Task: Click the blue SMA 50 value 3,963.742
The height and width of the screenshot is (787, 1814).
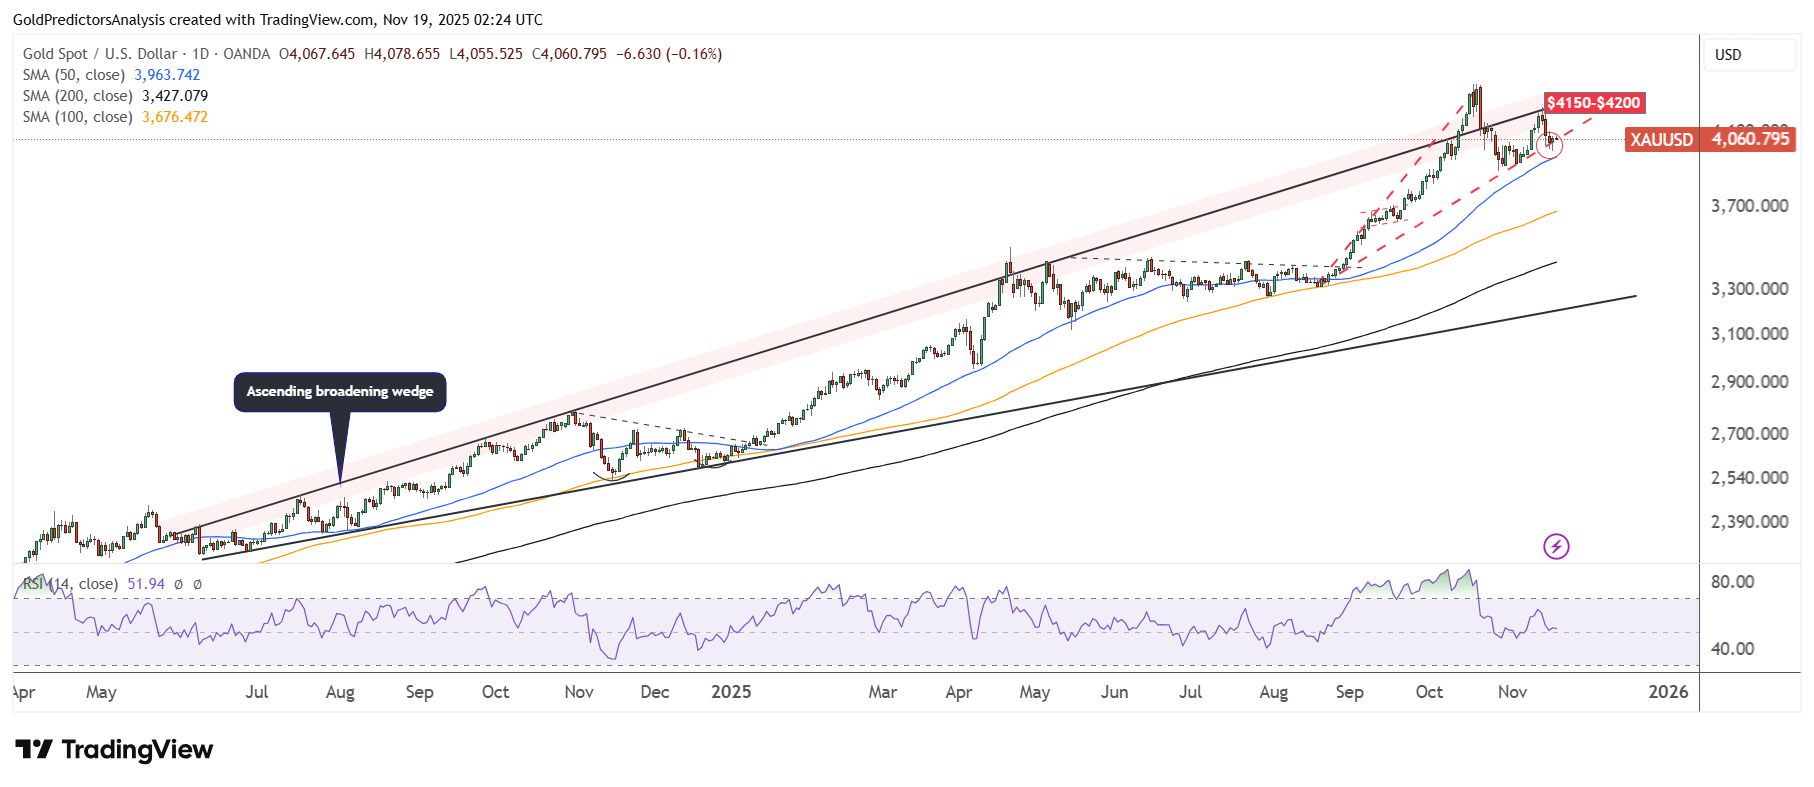Action: coord(167,75)
